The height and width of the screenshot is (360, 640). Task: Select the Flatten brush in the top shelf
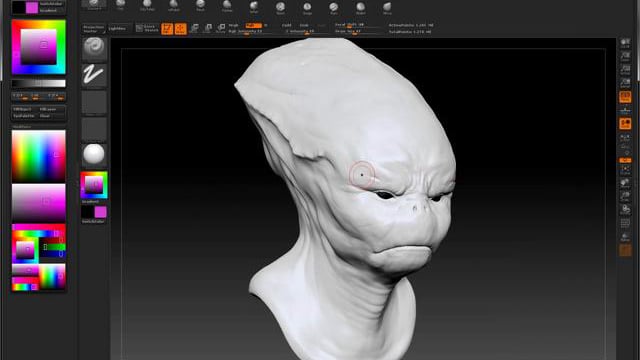tap(227, 5)
